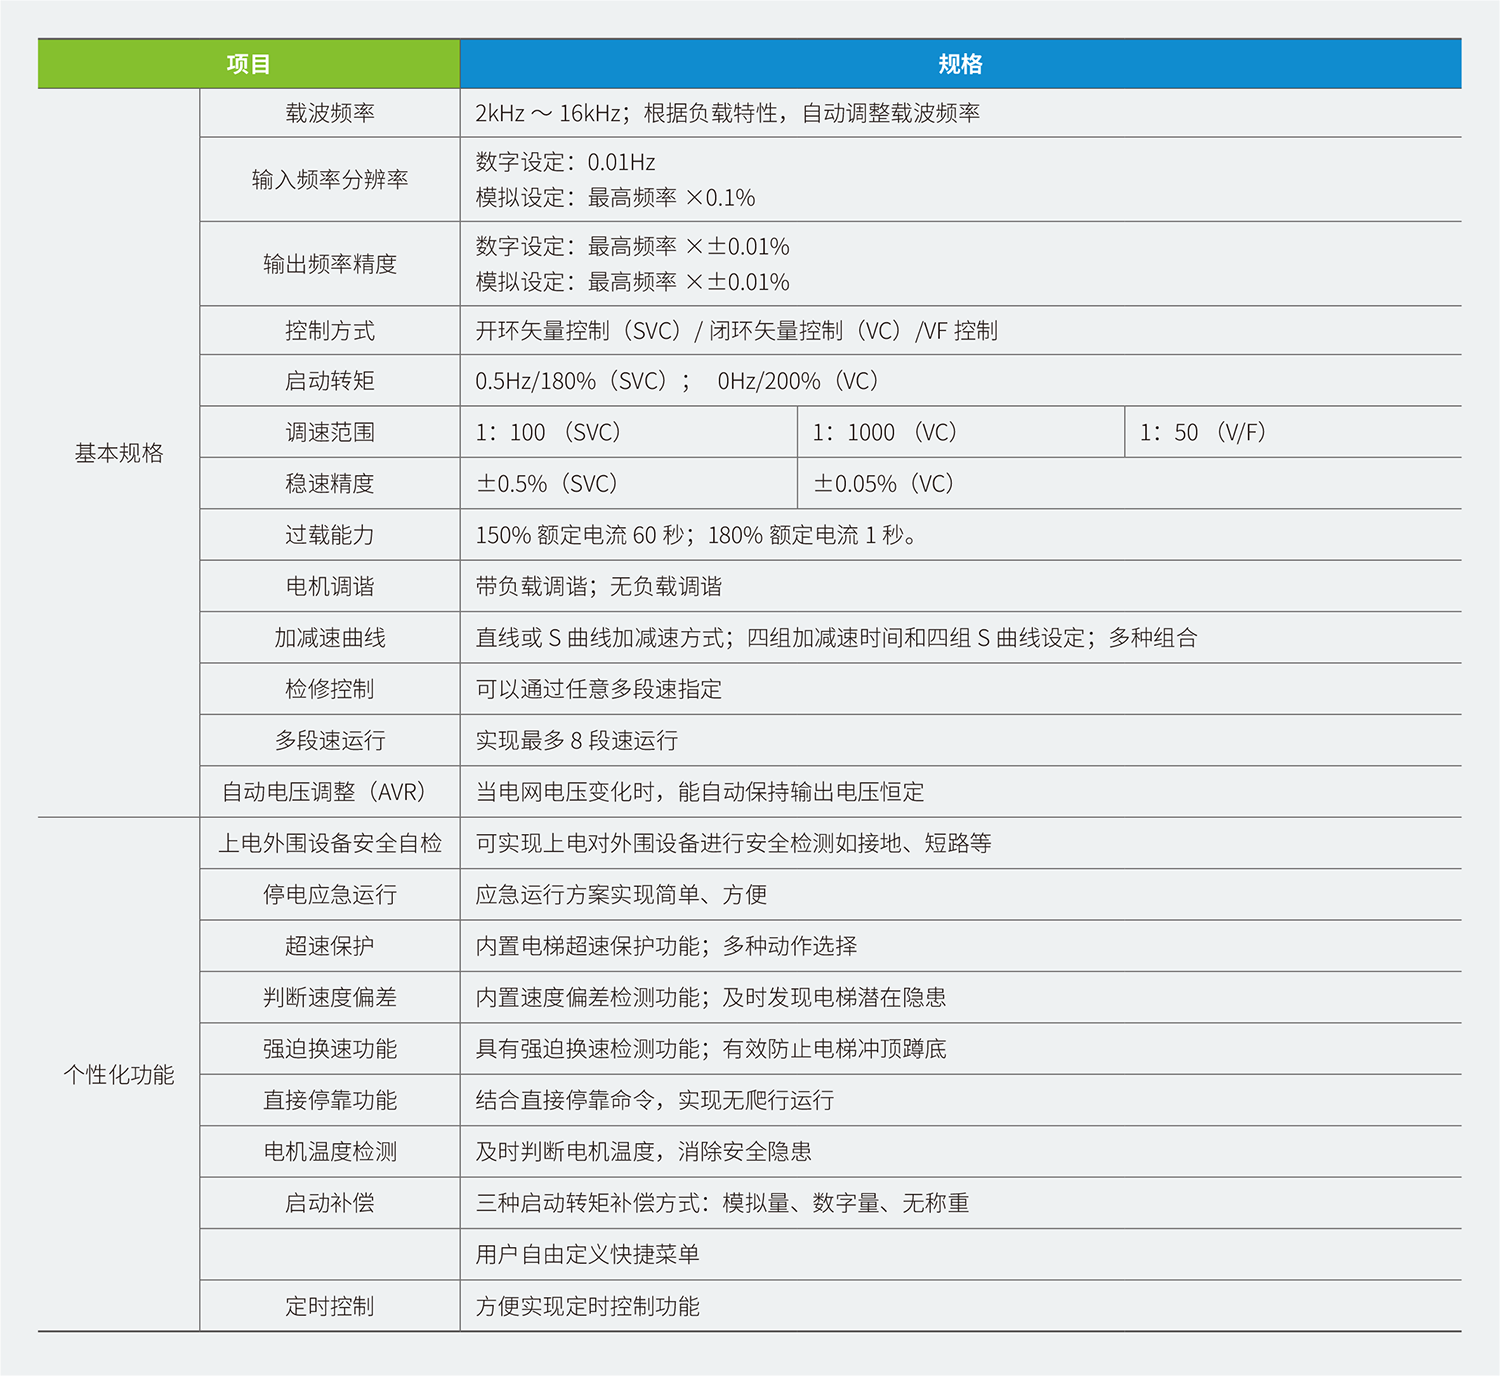Image resolution: width=1500 pixels, height=1376 pixels.
Task: Click the 电机温度检测 item cell
Action: pyautogui.click(x=330, y=1152)
